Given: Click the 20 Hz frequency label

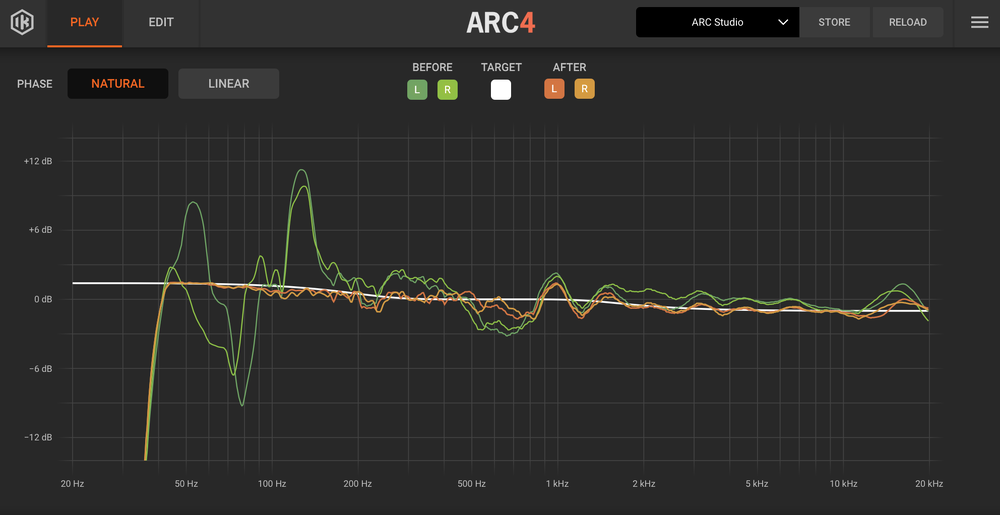Looking at the screenshot, I should point(72,484).
